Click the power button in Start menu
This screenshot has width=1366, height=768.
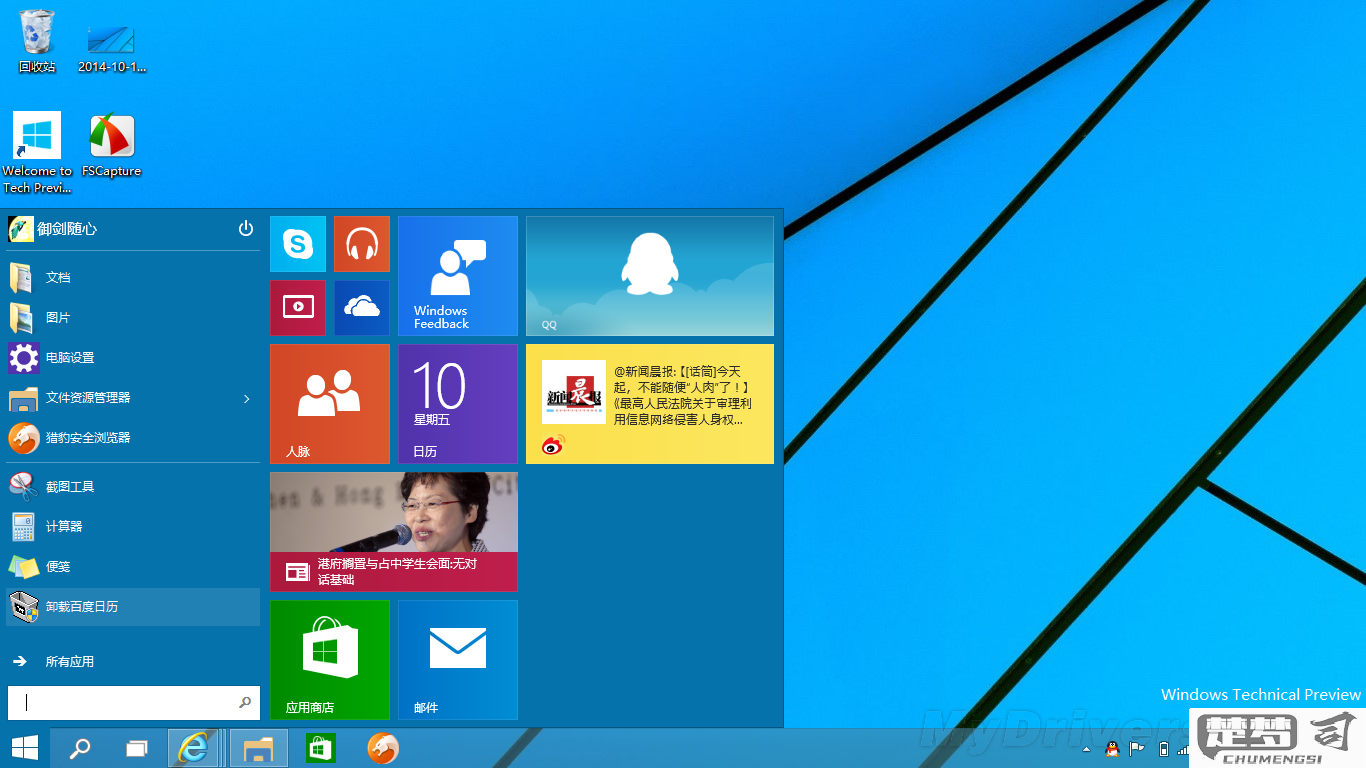point(246,229)
